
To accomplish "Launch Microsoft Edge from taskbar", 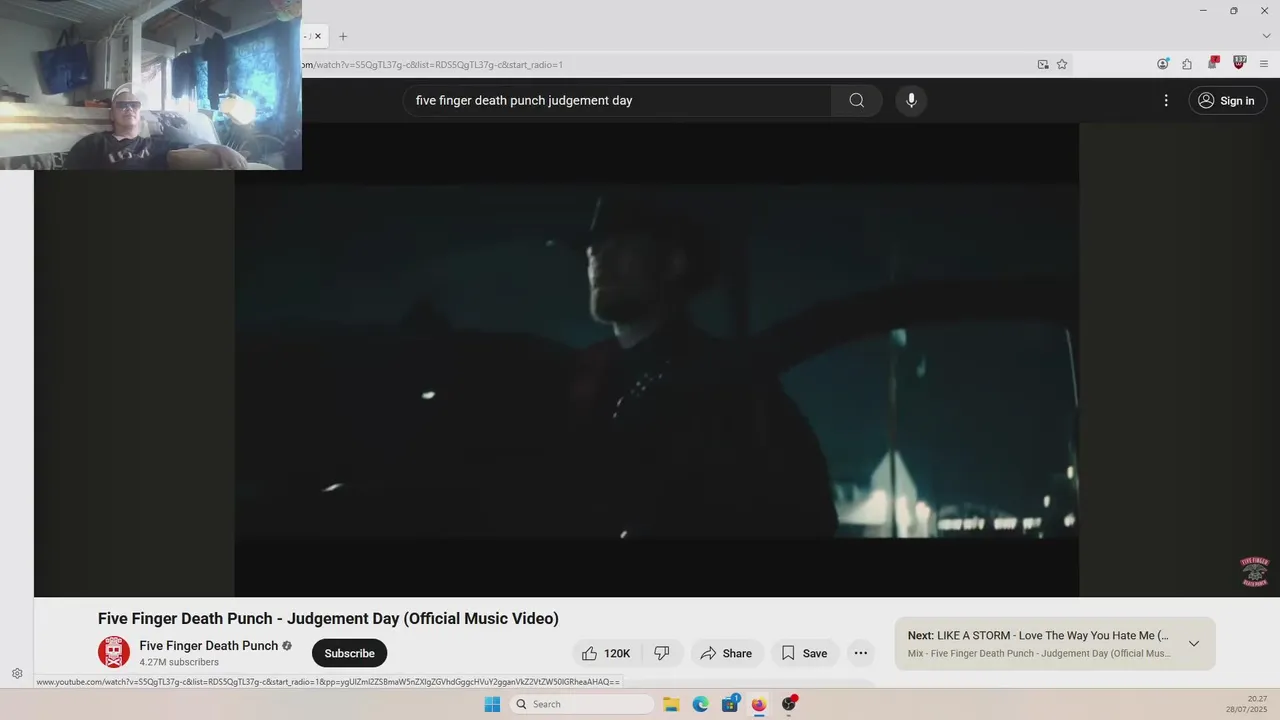I will [701, 704].
